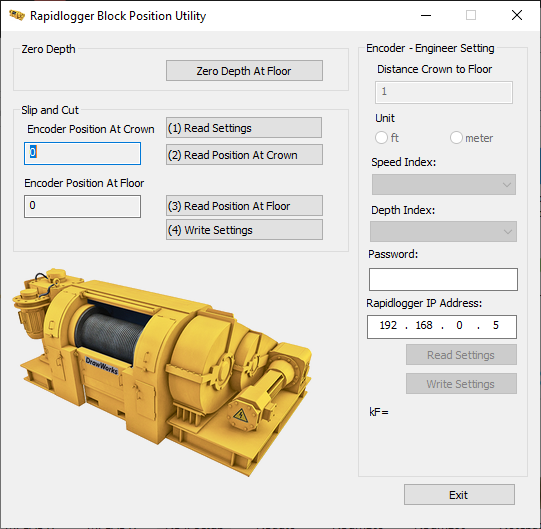This screenshot has width=541, height=529.
Task: Focus the Encoder Position At Floor field
Action: coord(82,206)
